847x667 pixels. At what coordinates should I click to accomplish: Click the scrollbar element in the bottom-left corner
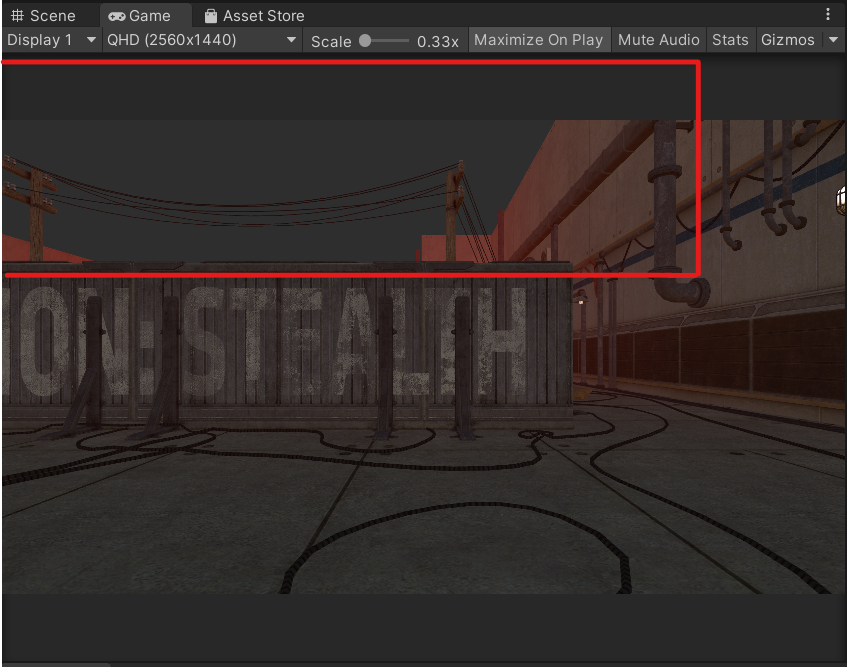(x=55, y=663)
